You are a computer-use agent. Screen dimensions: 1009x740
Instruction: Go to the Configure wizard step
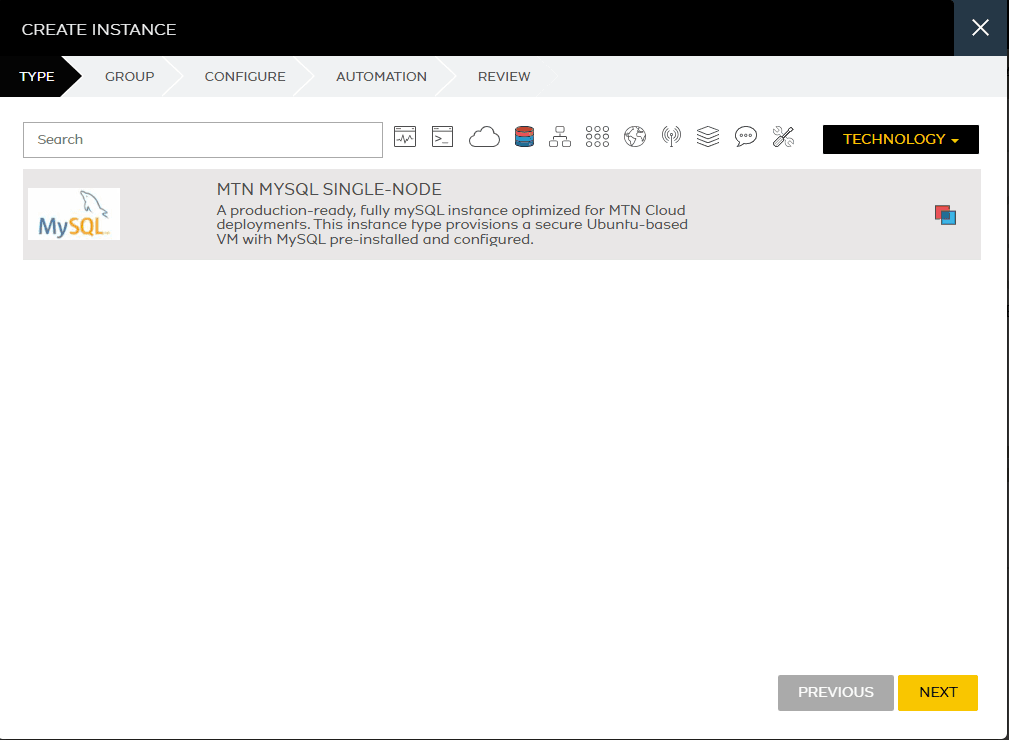click(x=245, y=77)
